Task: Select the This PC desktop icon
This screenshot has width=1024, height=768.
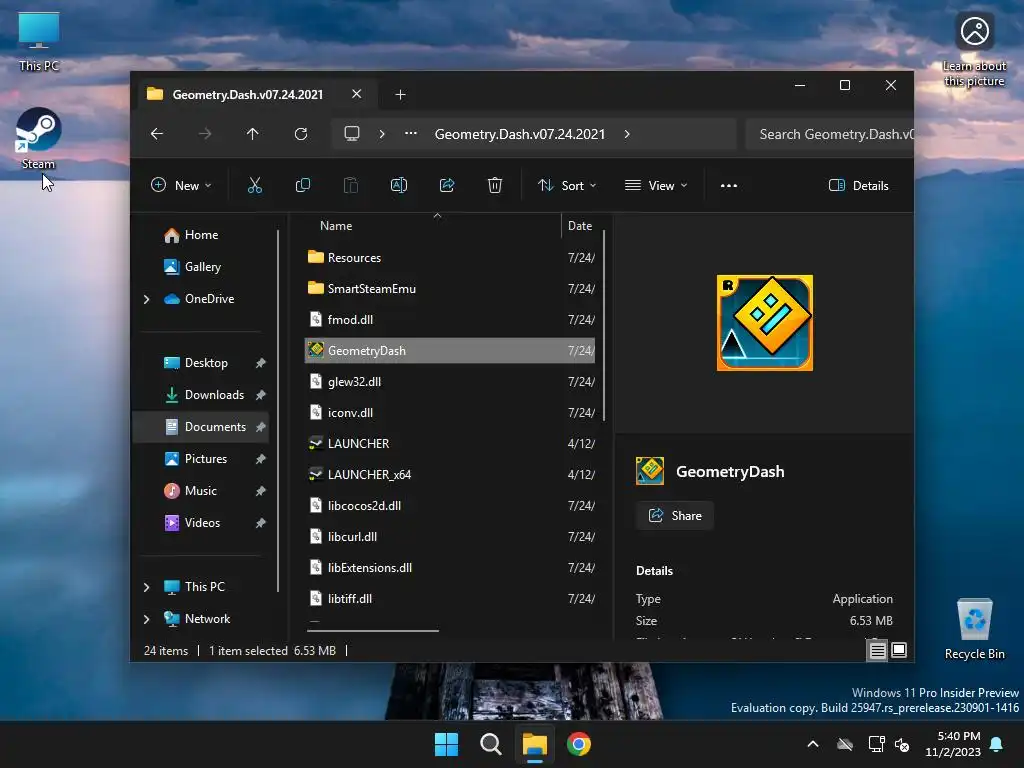Action: click(x=39, y=40)
